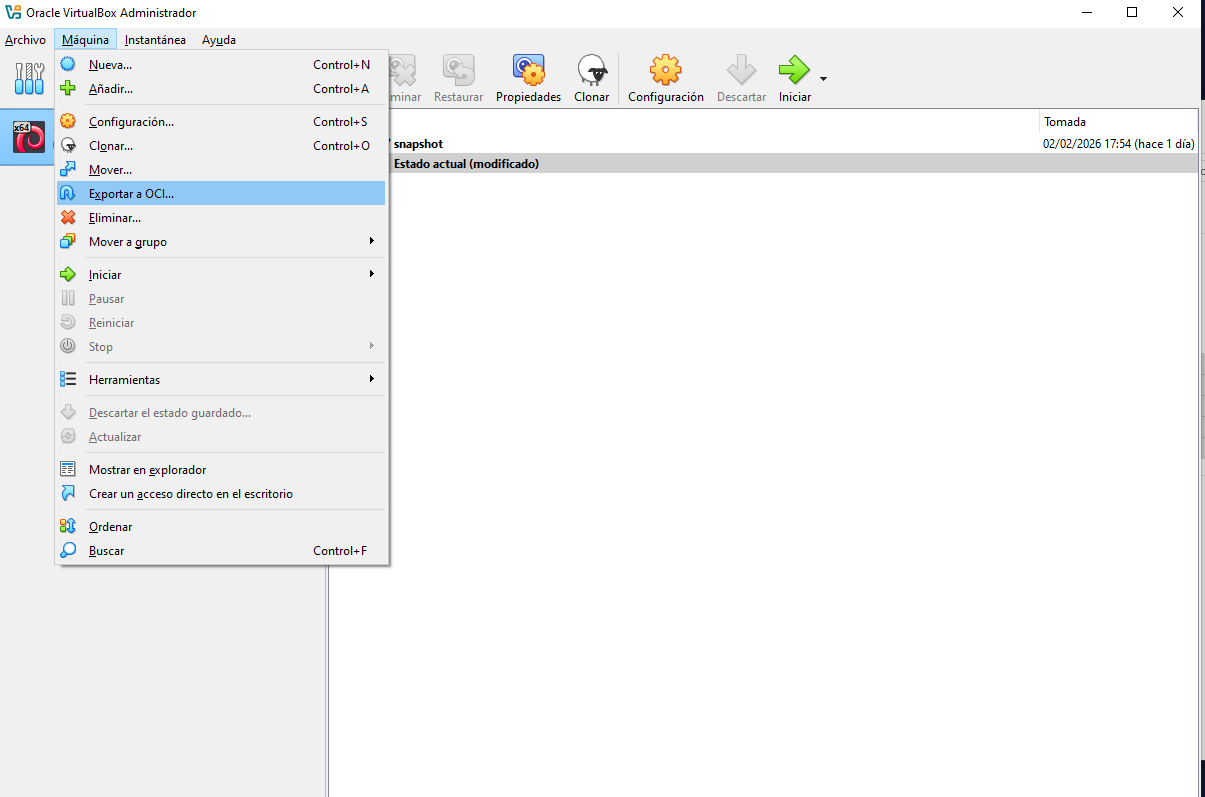
Task: Click the Ordenar icon
Action: [68, 526]
